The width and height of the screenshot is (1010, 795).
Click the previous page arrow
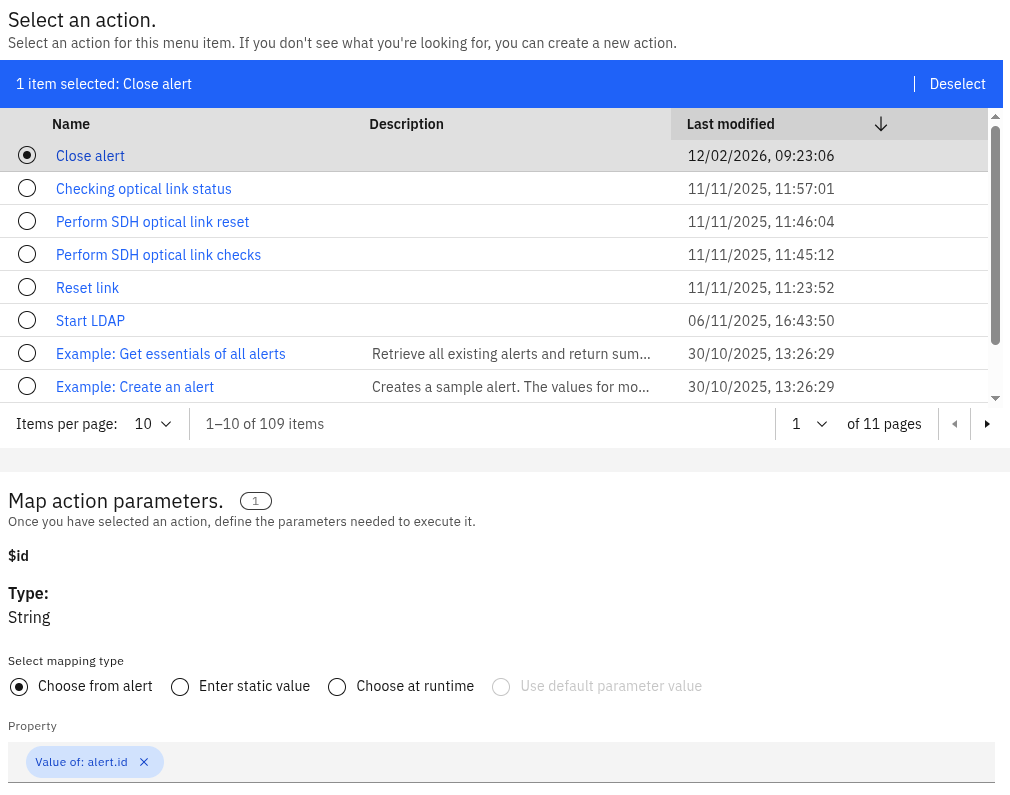pos(954,424)
